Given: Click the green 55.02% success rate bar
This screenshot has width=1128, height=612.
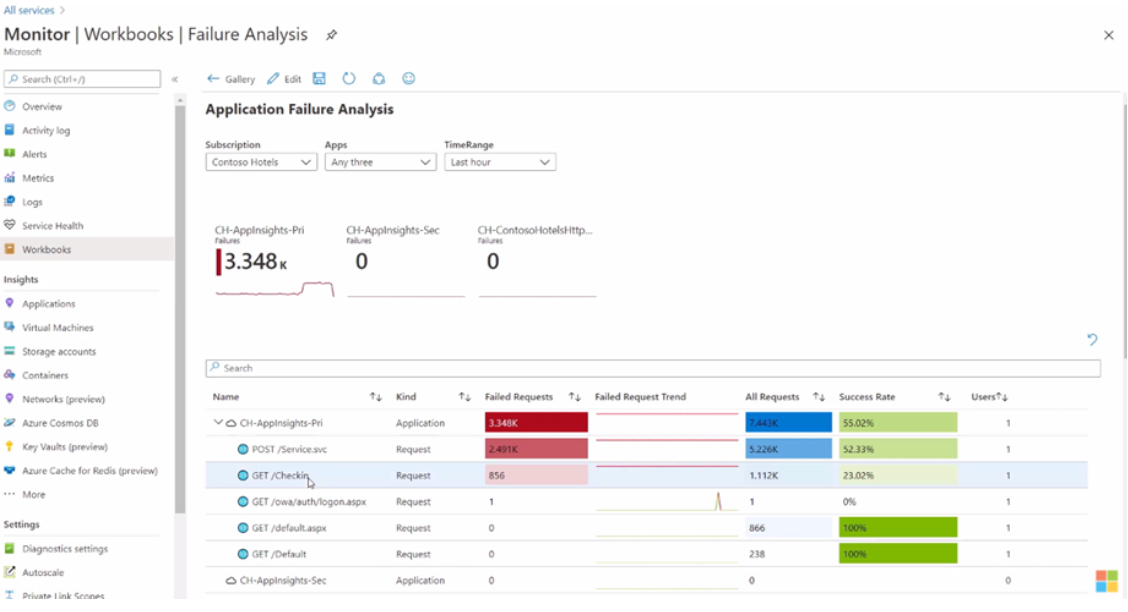Looking at the screenshot, I should [x=898, y=423].
